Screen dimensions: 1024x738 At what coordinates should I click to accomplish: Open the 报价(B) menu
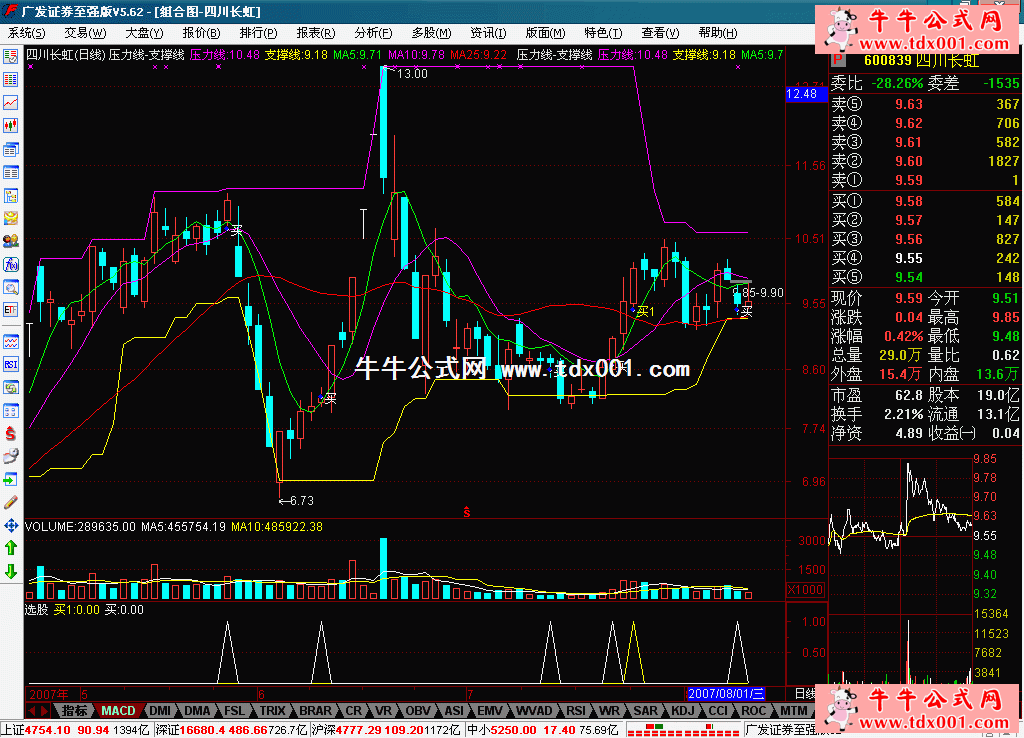point(201,33)
